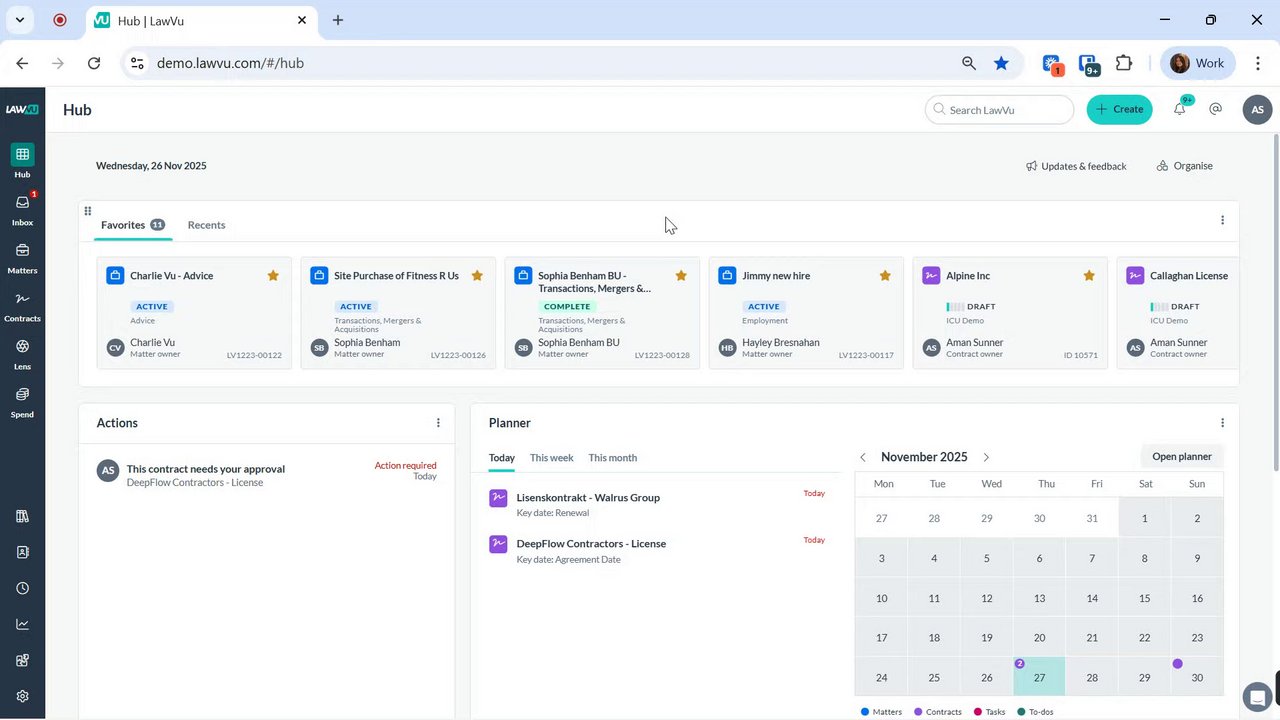Reload the LawVu page
This screenshot has width=1280, height=720.
(94, 63)
